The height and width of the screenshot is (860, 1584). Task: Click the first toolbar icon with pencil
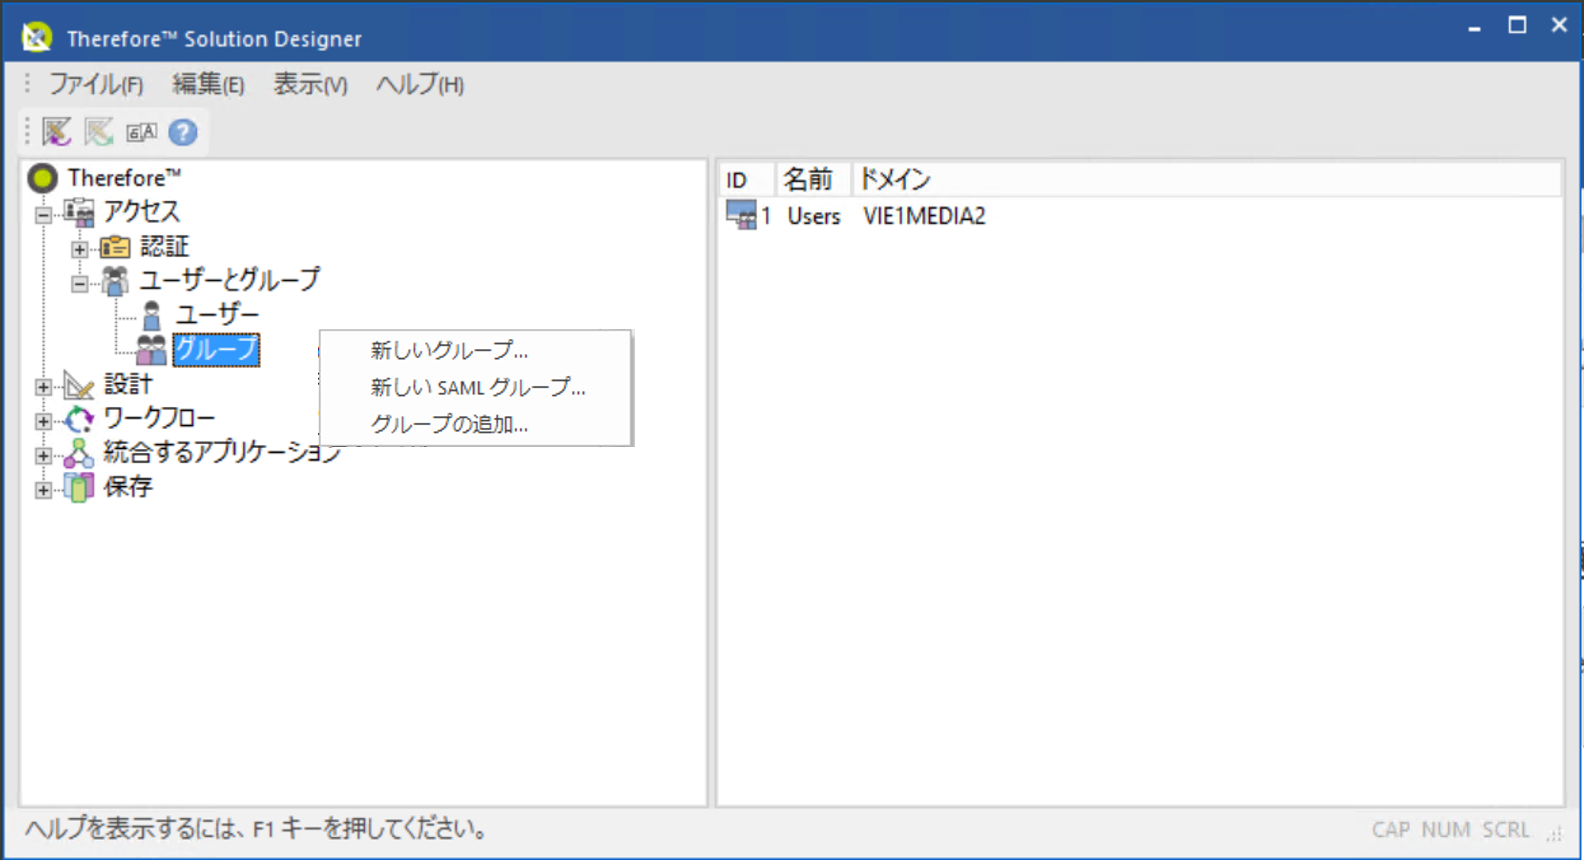(x=56, y=131)
